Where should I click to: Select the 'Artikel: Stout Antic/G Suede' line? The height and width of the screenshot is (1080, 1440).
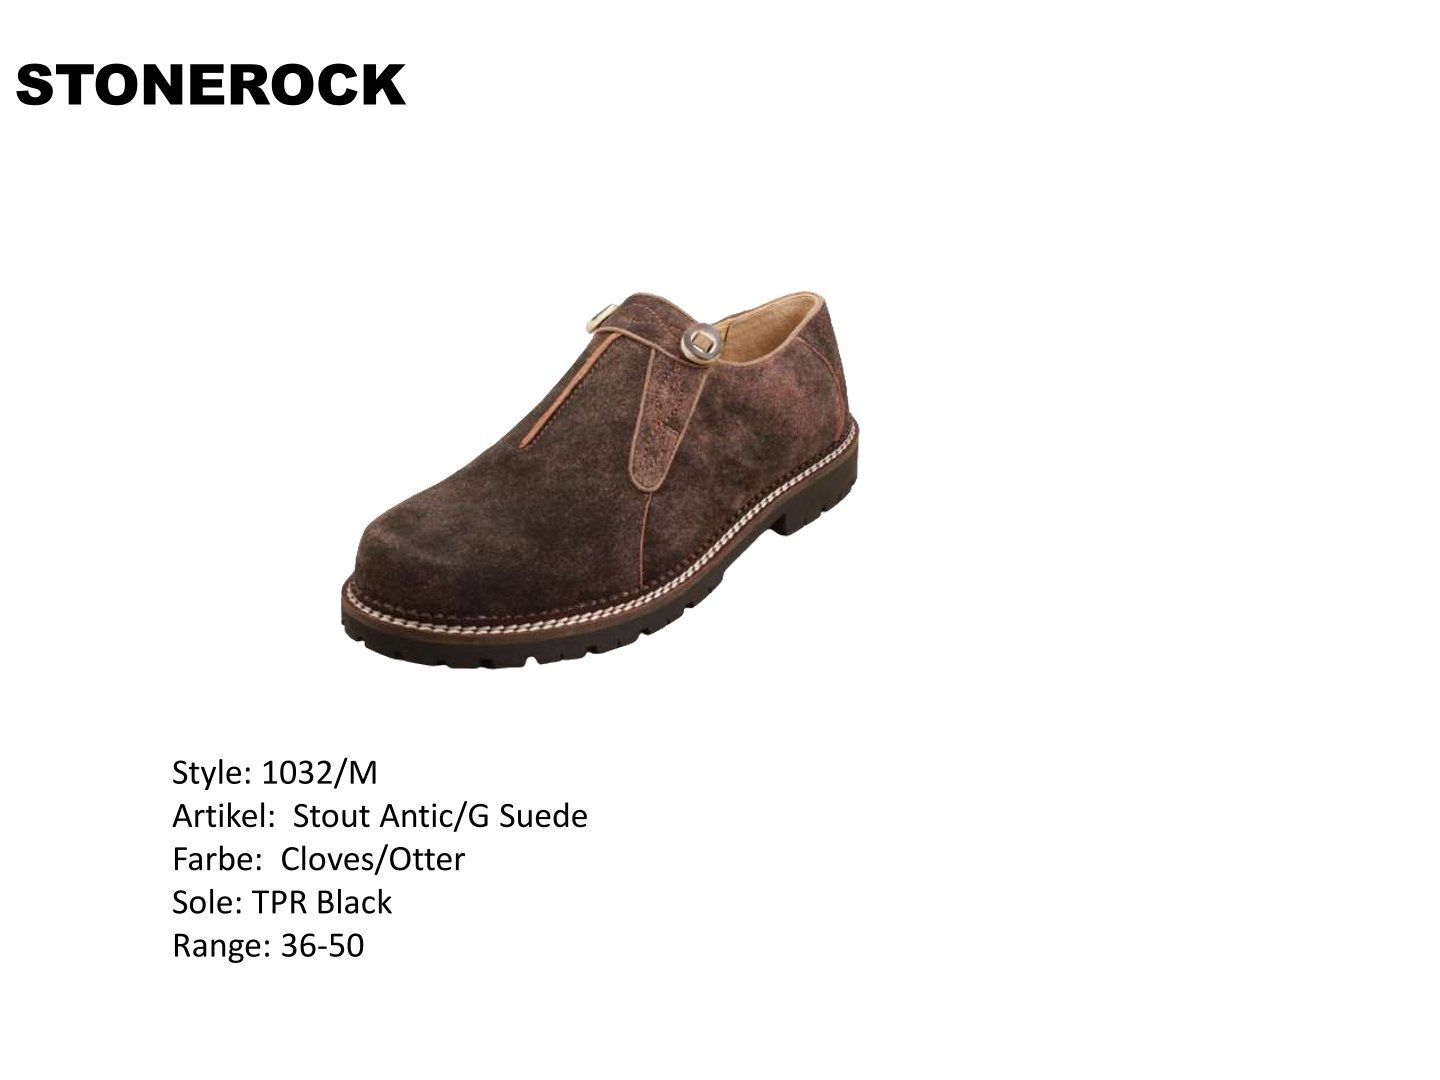point(380,816)
